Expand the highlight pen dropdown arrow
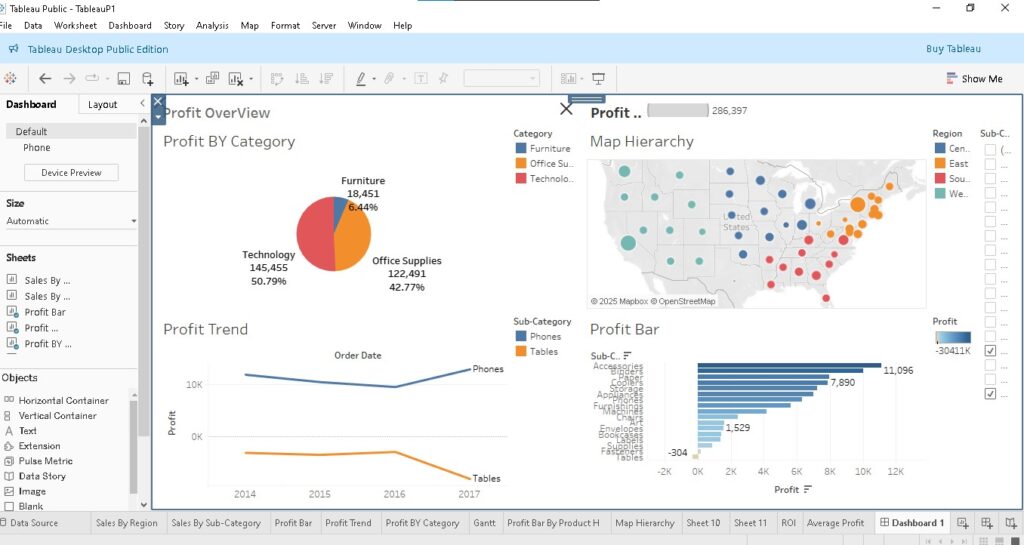 374,79
